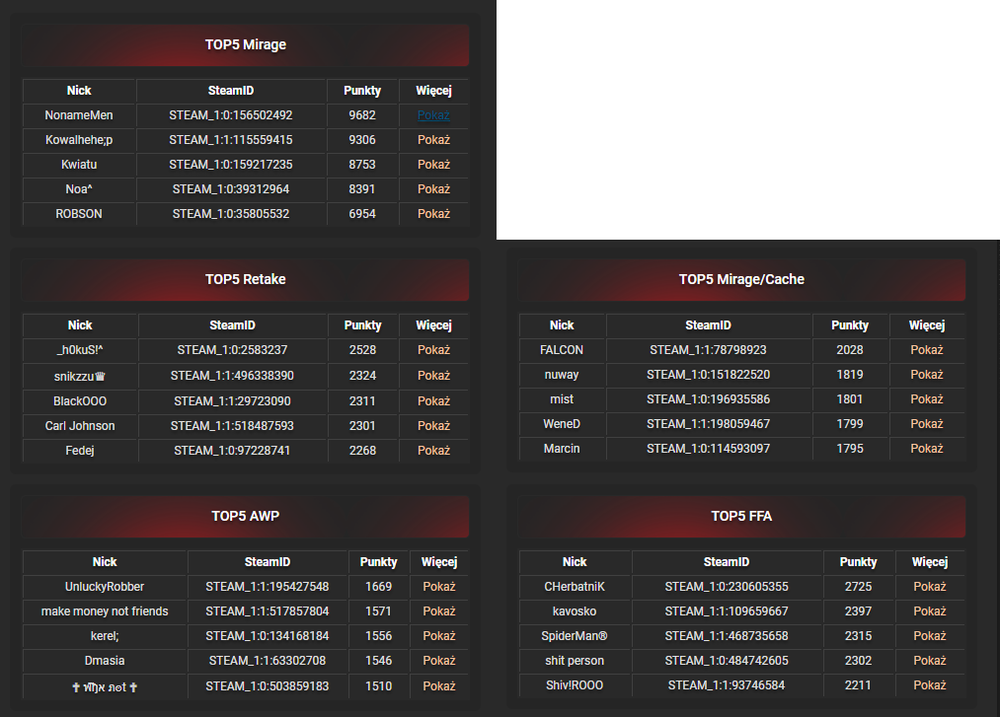Click nick FALCON in Mirage/Cache table
Viewport: 1000px width, 717px height.
click(562, 350)
